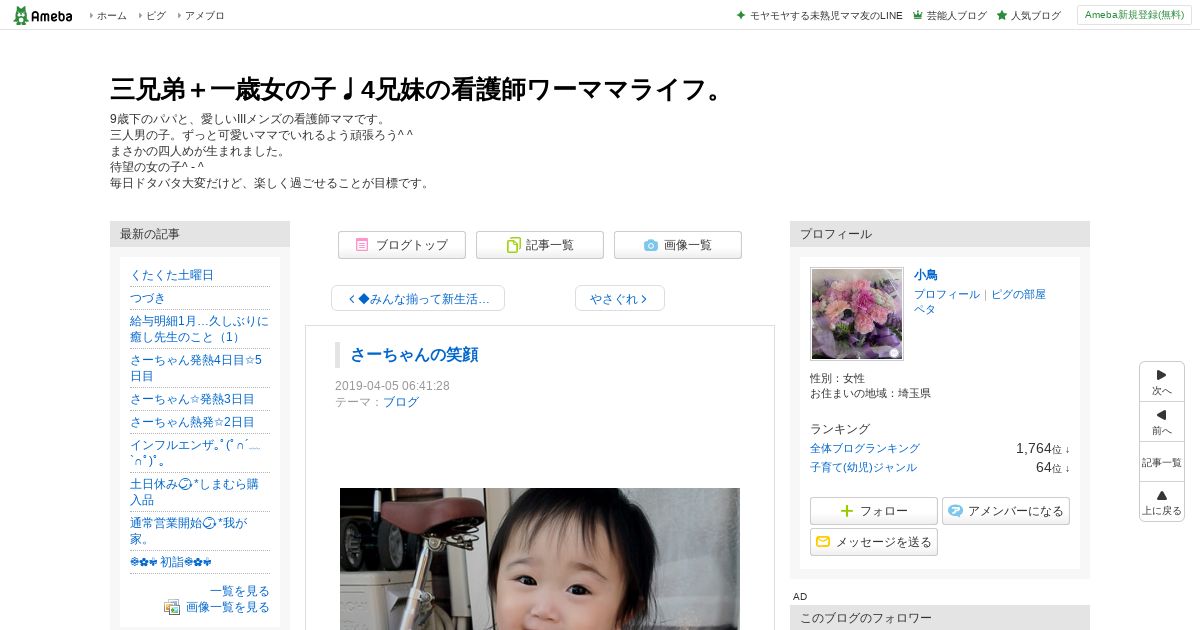Expand the ピグ navigation item
Screen dimensions: 1200x630
[151, 15]
